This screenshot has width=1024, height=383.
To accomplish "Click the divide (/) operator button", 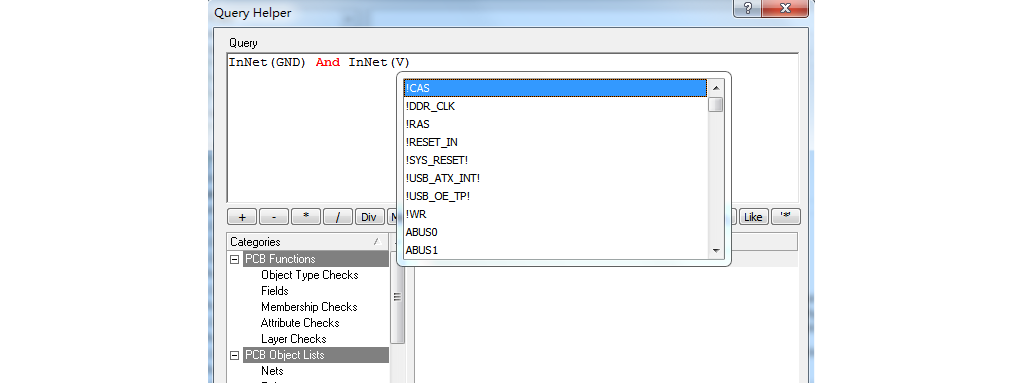I will (x=338, y=217).
